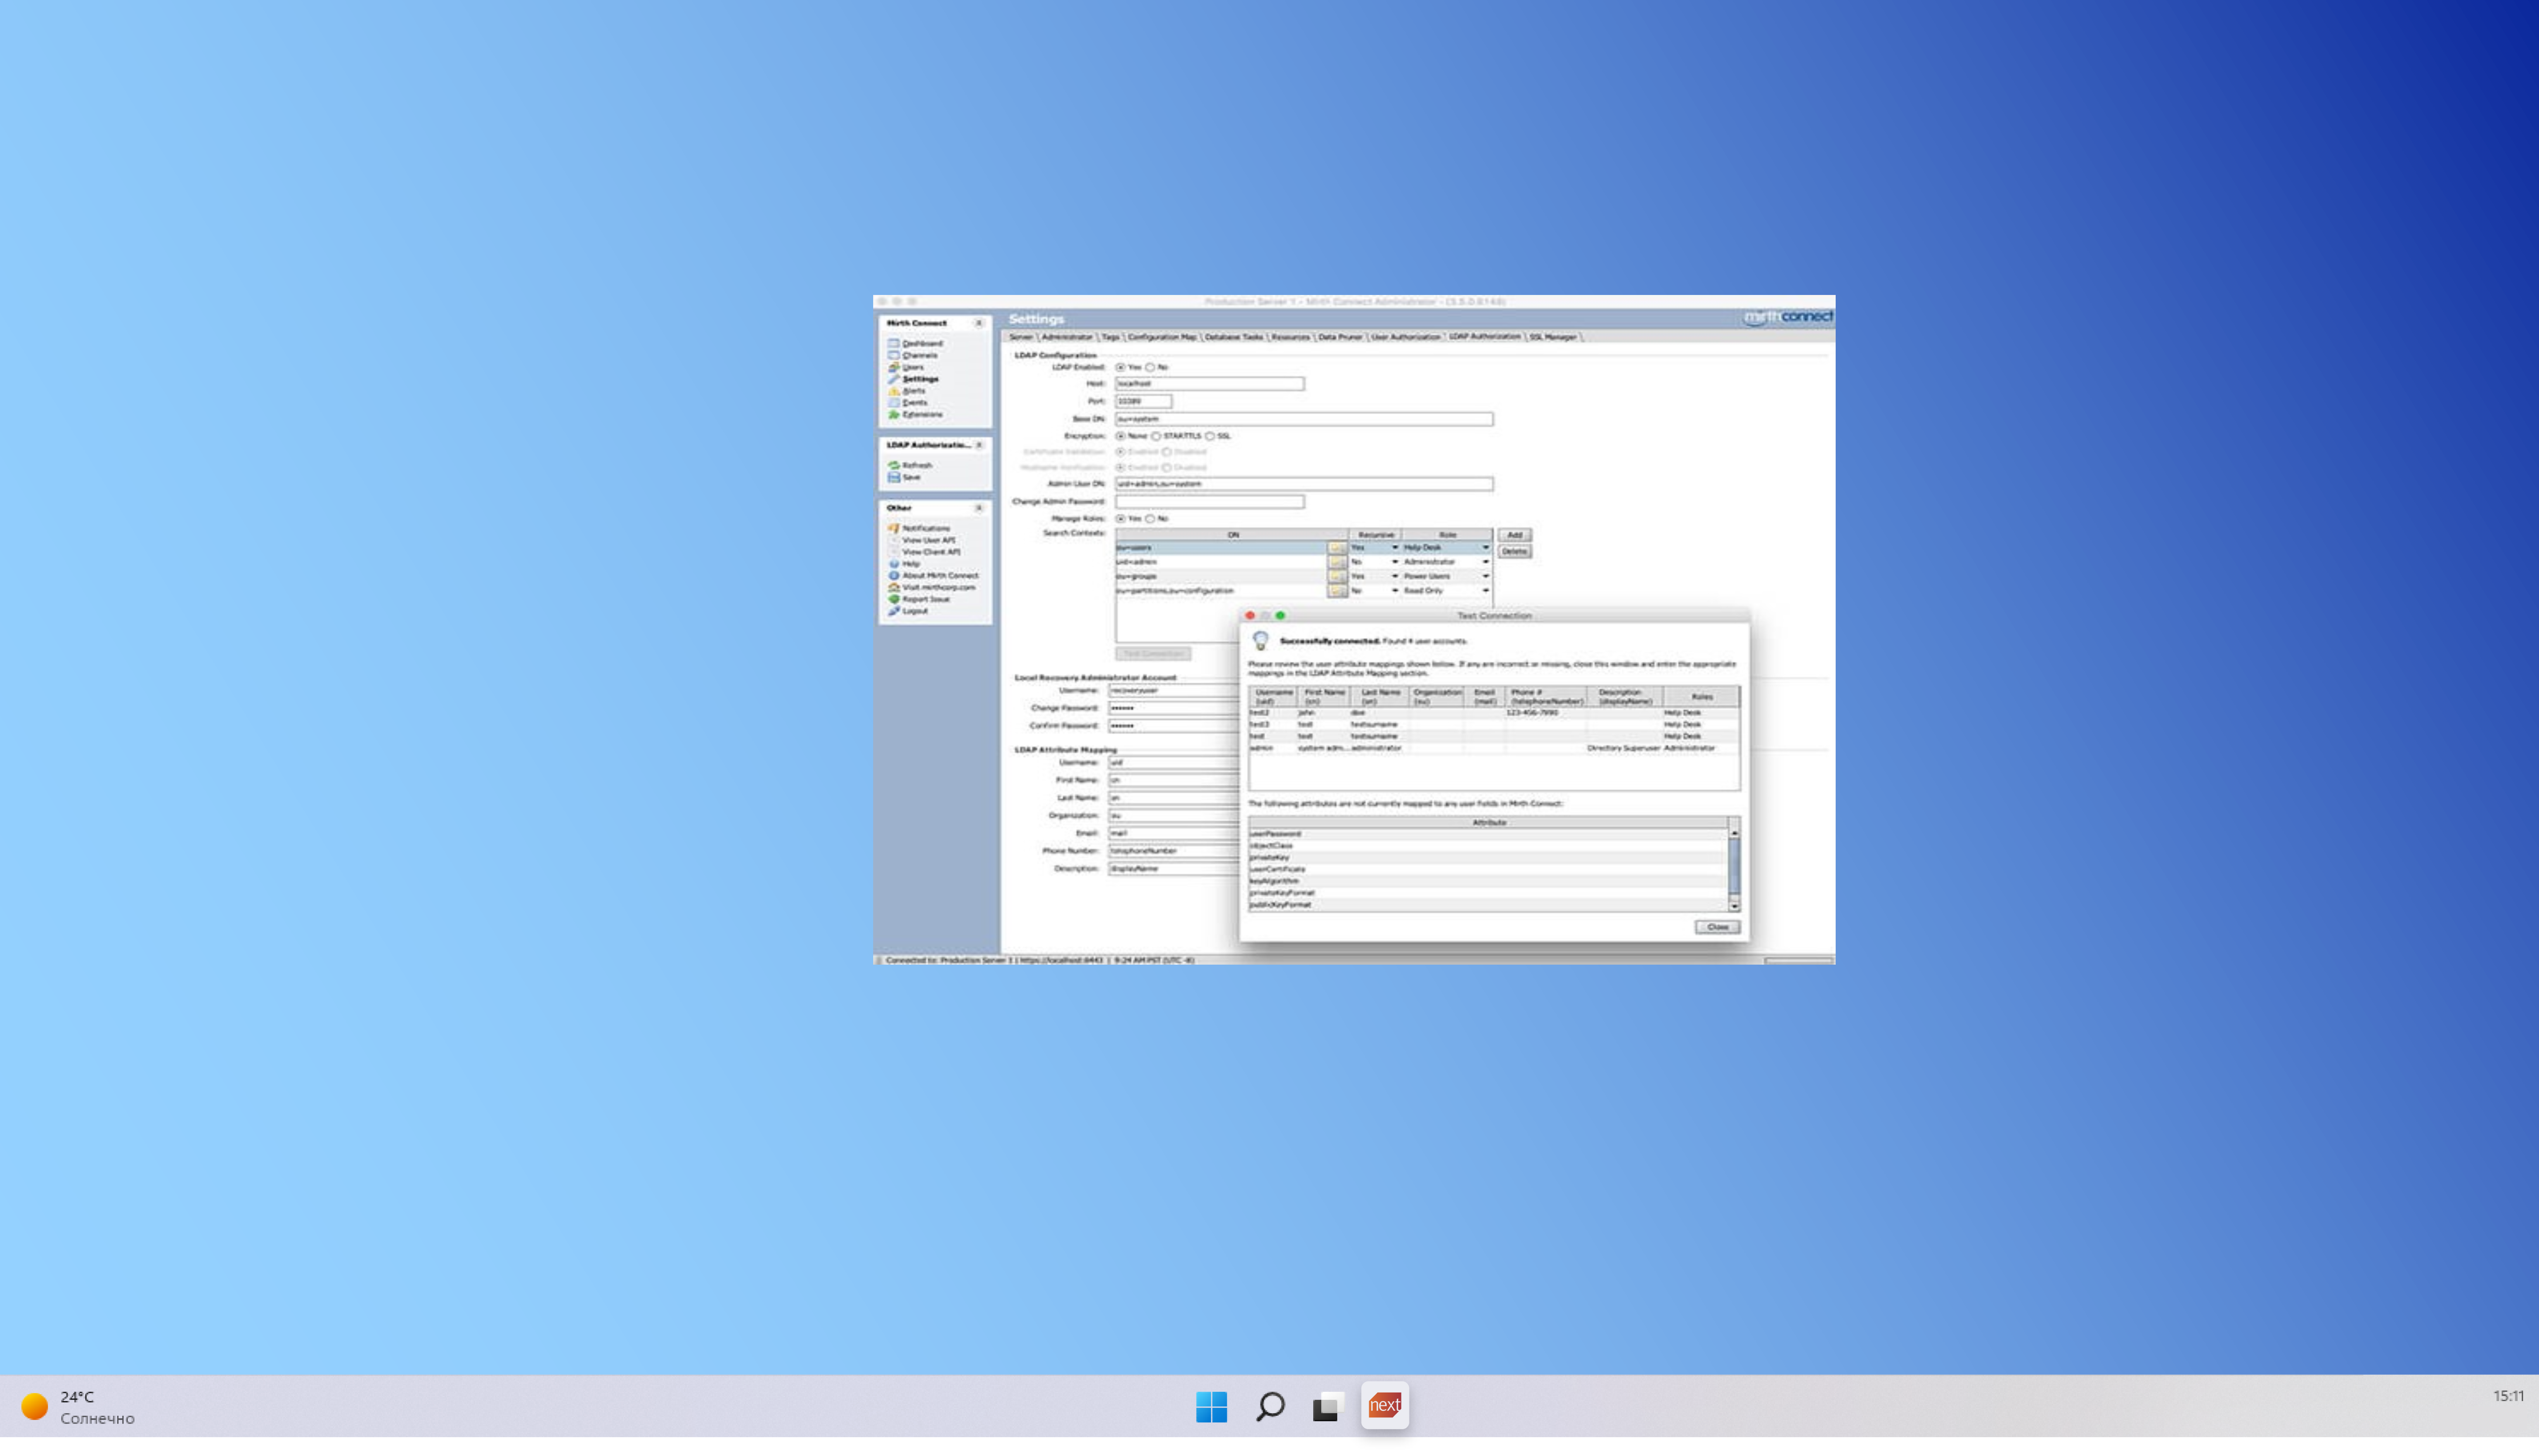This screenshot has height=1456, width=2539.
Task: Switch to the User Authorization tab
Action: (1405, 337)
